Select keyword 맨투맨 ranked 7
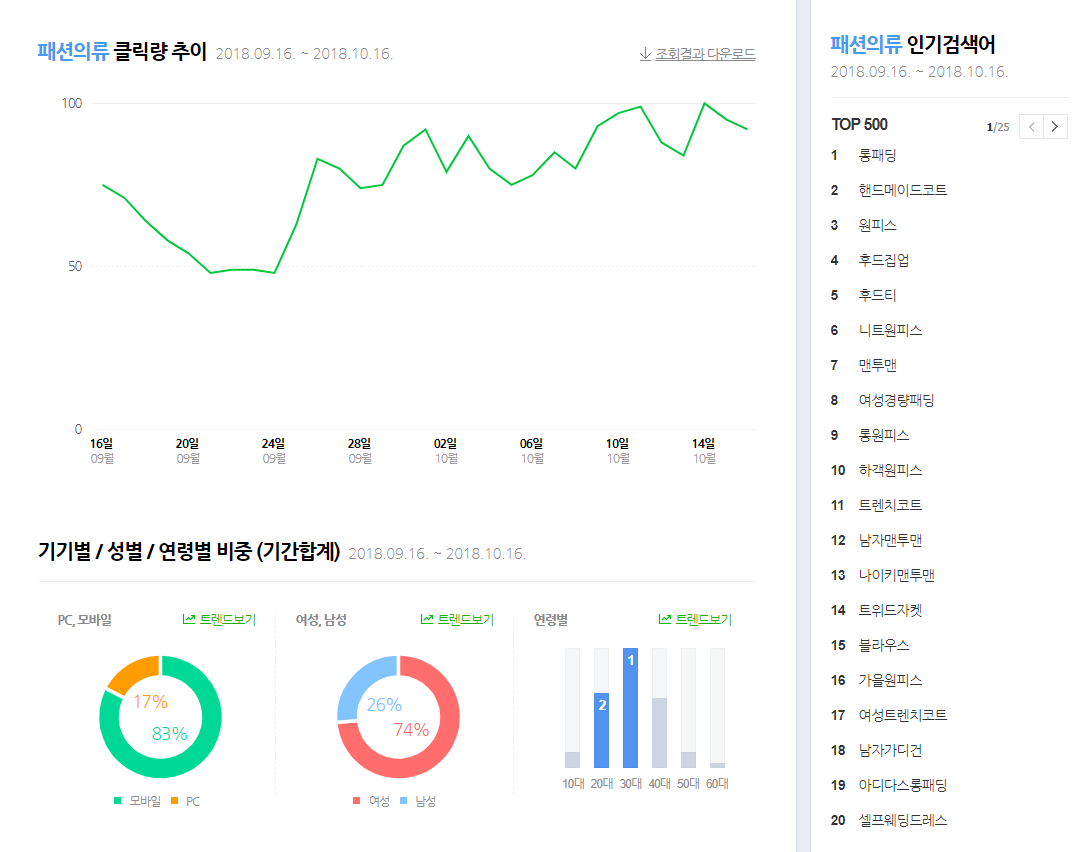This screenshot has width=1083, height=852. [x=877, y=365]
